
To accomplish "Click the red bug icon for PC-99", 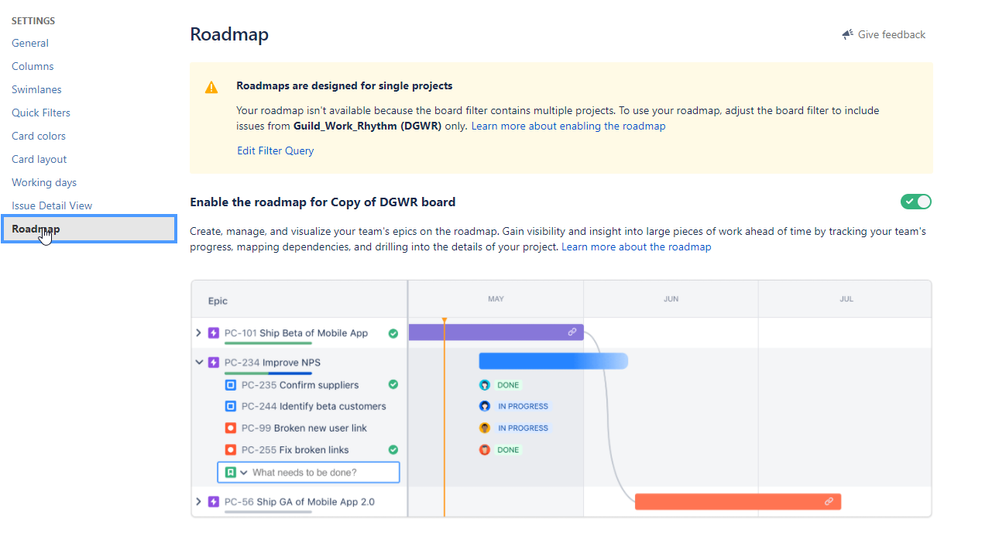I will [x=231, y=428].
